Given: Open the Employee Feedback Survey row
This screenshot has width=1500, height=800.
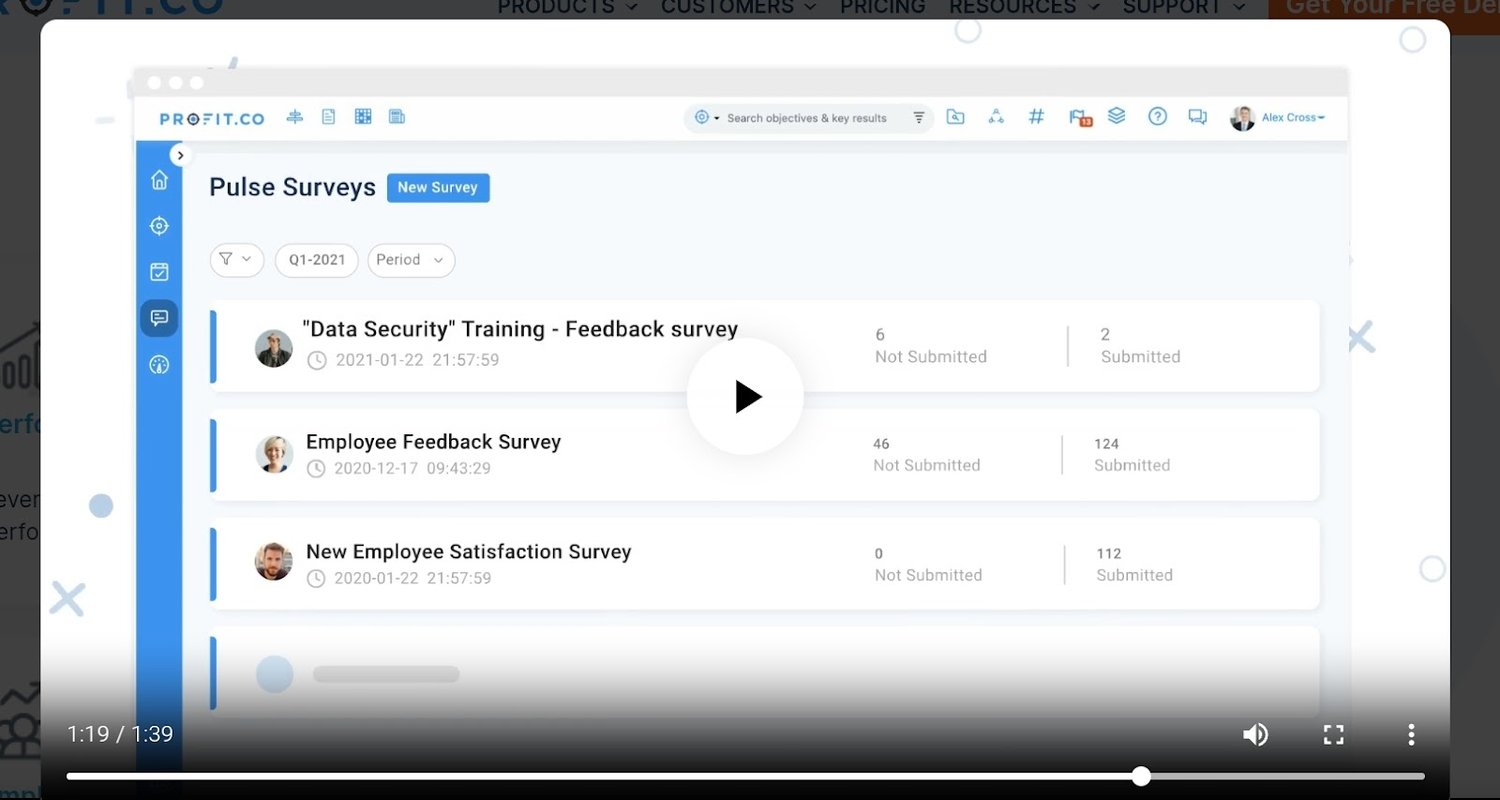Looking at the screenshot, I should [x=433, y=442].
